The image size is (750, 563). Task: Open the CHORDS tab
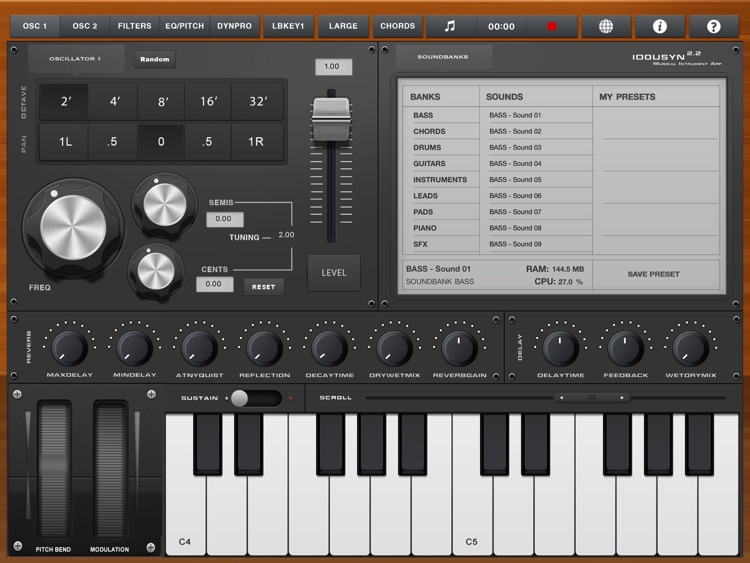coord(397,26)
